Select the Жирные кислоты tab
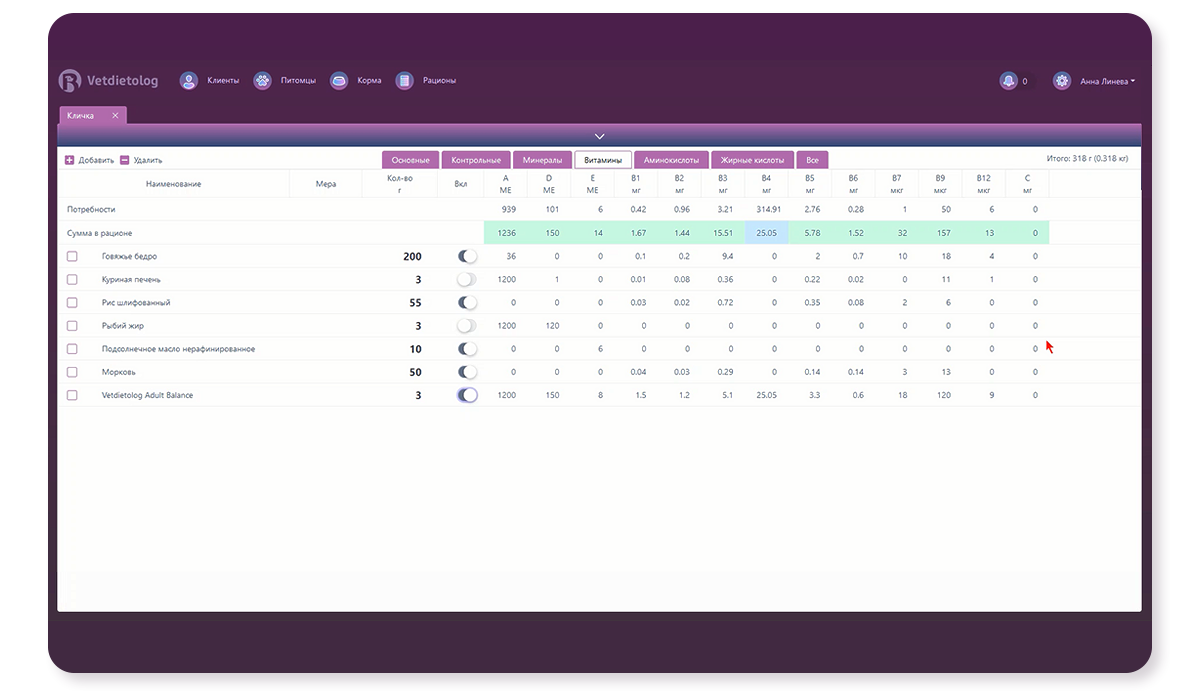 752,160
